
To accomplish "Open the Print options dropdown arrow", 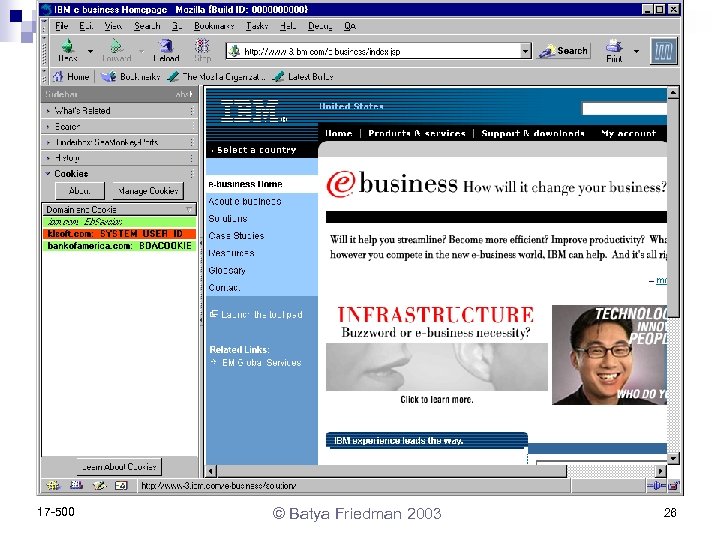I will point(636,51).
